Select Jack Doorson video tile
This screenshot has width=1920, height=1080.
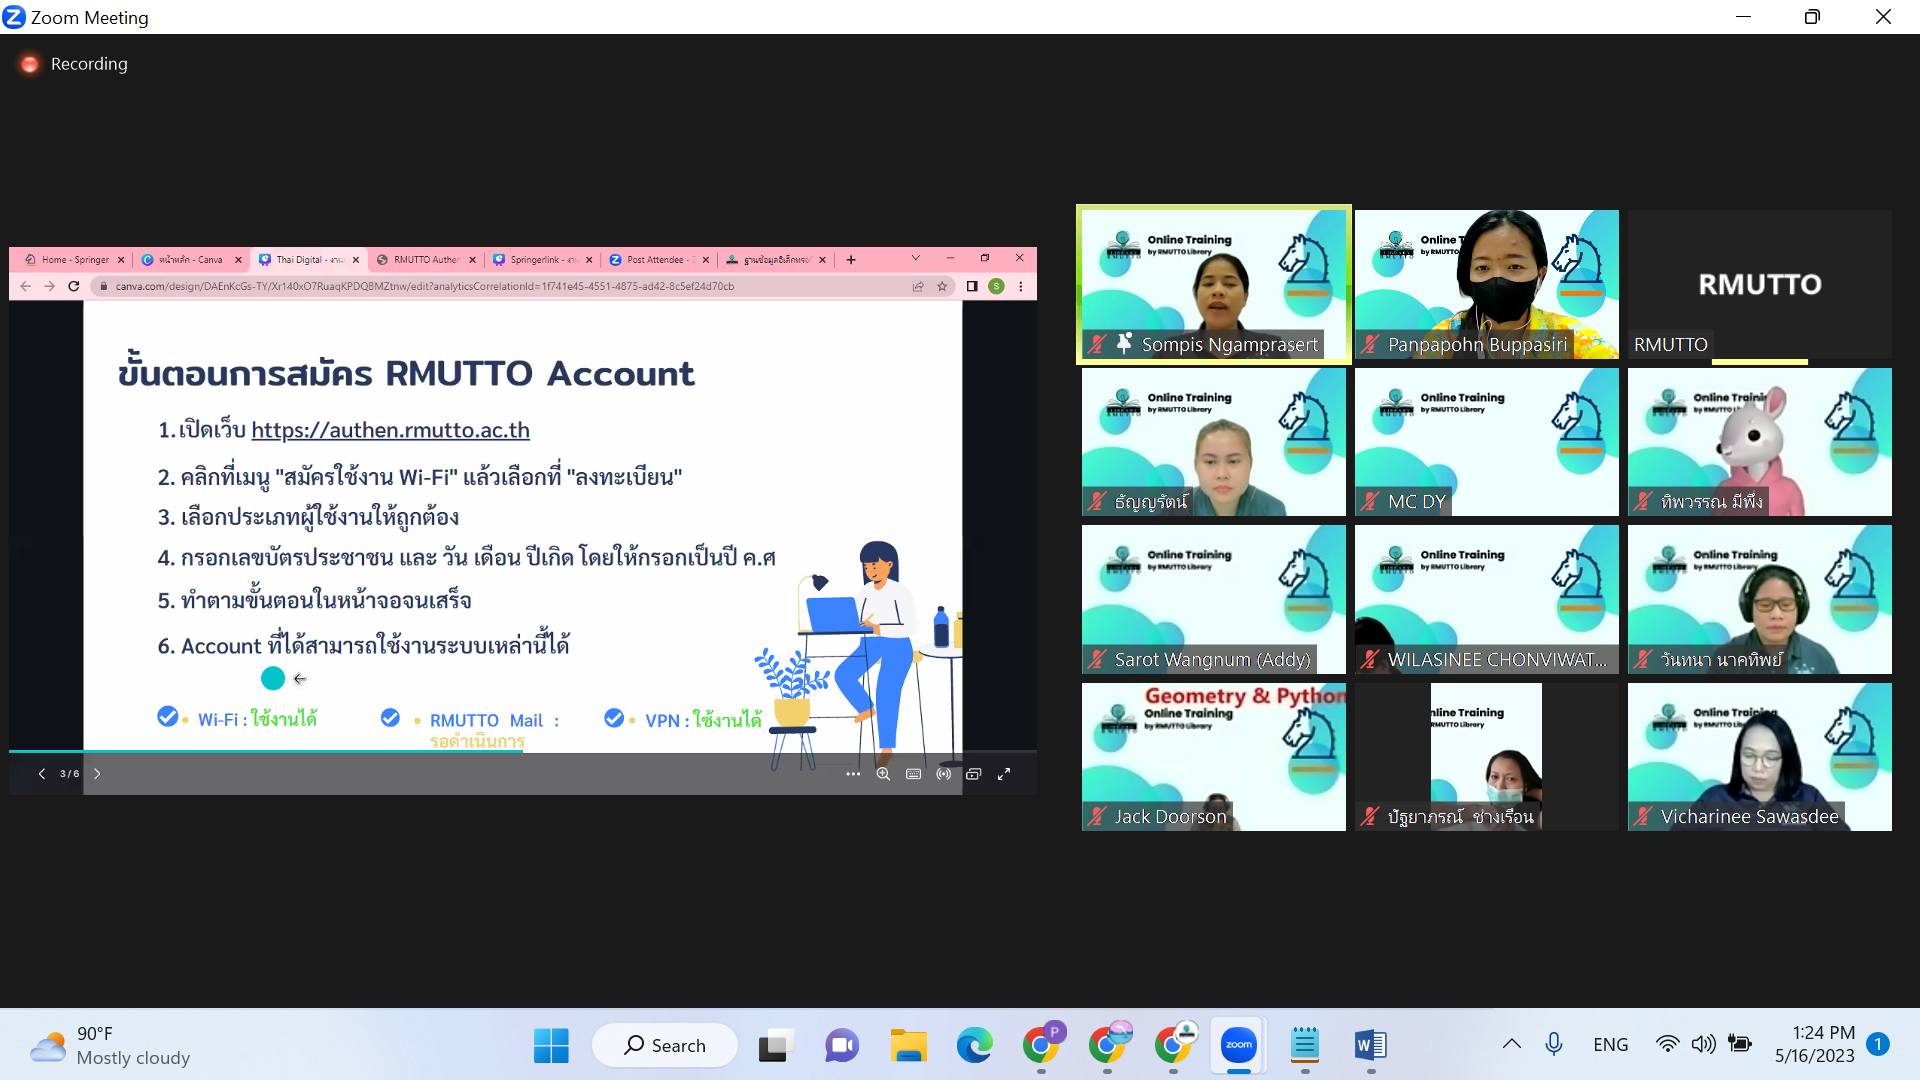(1214, 757)
